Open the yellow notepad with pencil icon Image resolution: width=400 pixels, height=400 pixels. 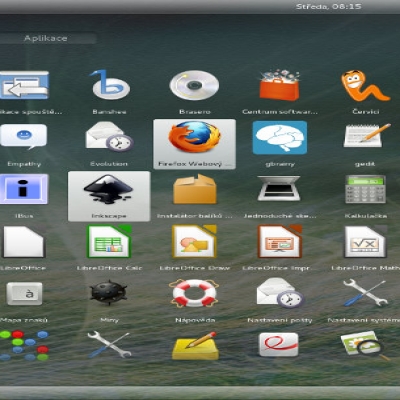[x=195, y=346]
